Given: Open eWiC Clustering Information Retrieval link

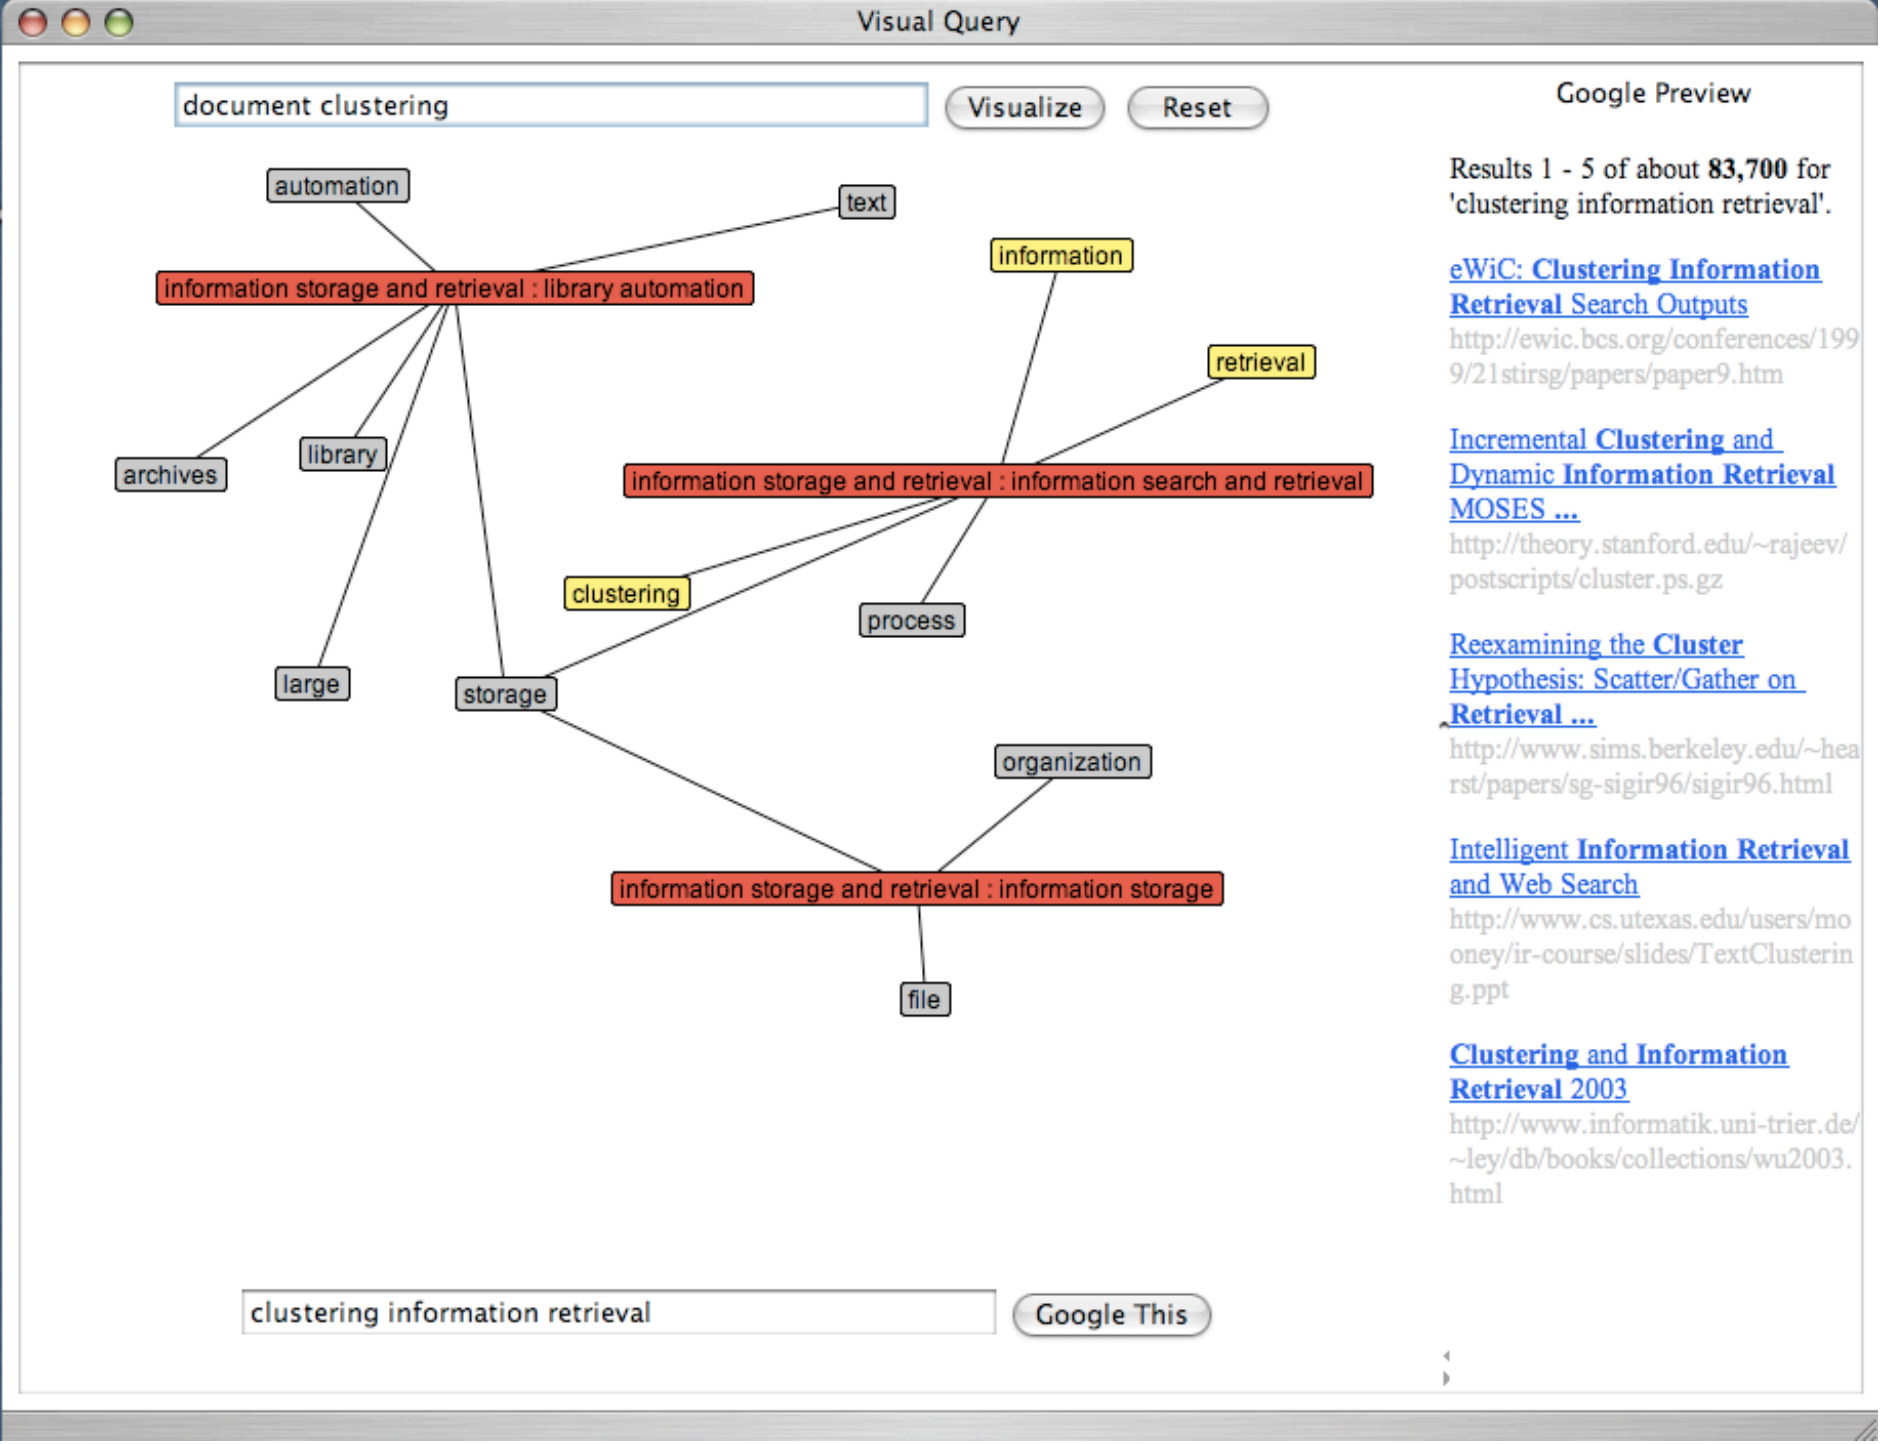Looking at the screenshot, I should tap(1634, 287).
